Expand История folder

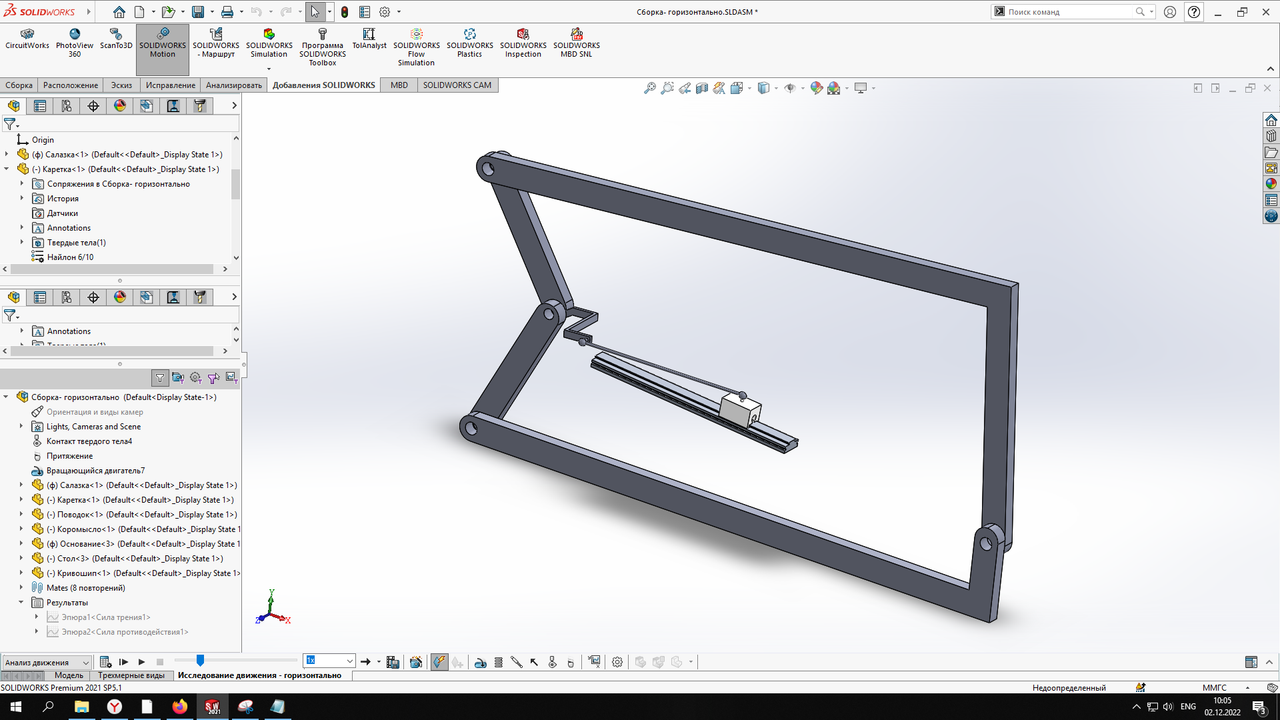pos(22,198)
